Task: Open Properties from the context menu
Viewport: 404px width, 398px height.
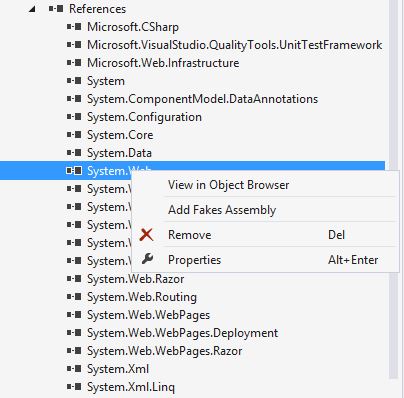Action: click(265, 260)
